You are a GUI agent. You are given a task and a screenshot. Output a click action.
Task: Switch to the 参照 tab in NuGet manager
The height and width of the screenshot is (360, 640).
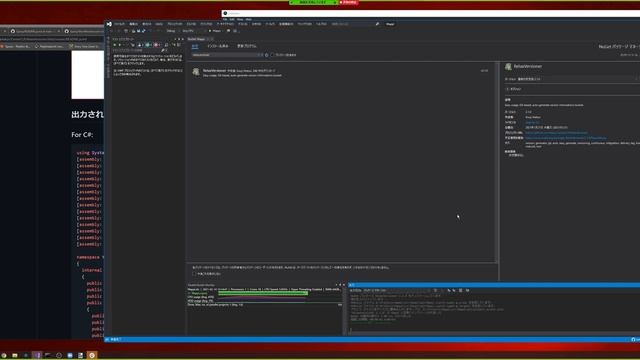pyautogui.click(x=195, y=46)
